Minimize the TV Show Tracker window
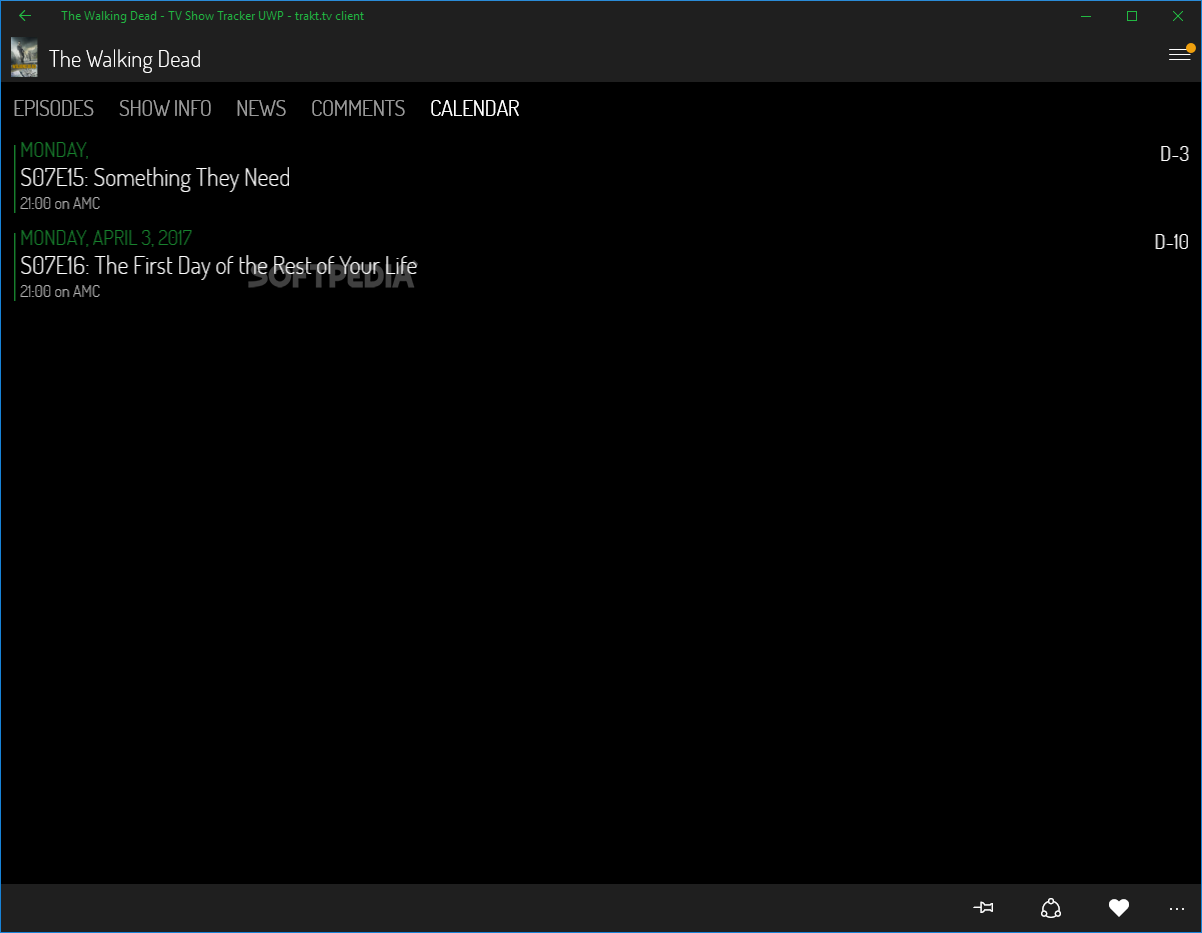The width and height of the screenshot is (1202, 933). click(1086, 16)
